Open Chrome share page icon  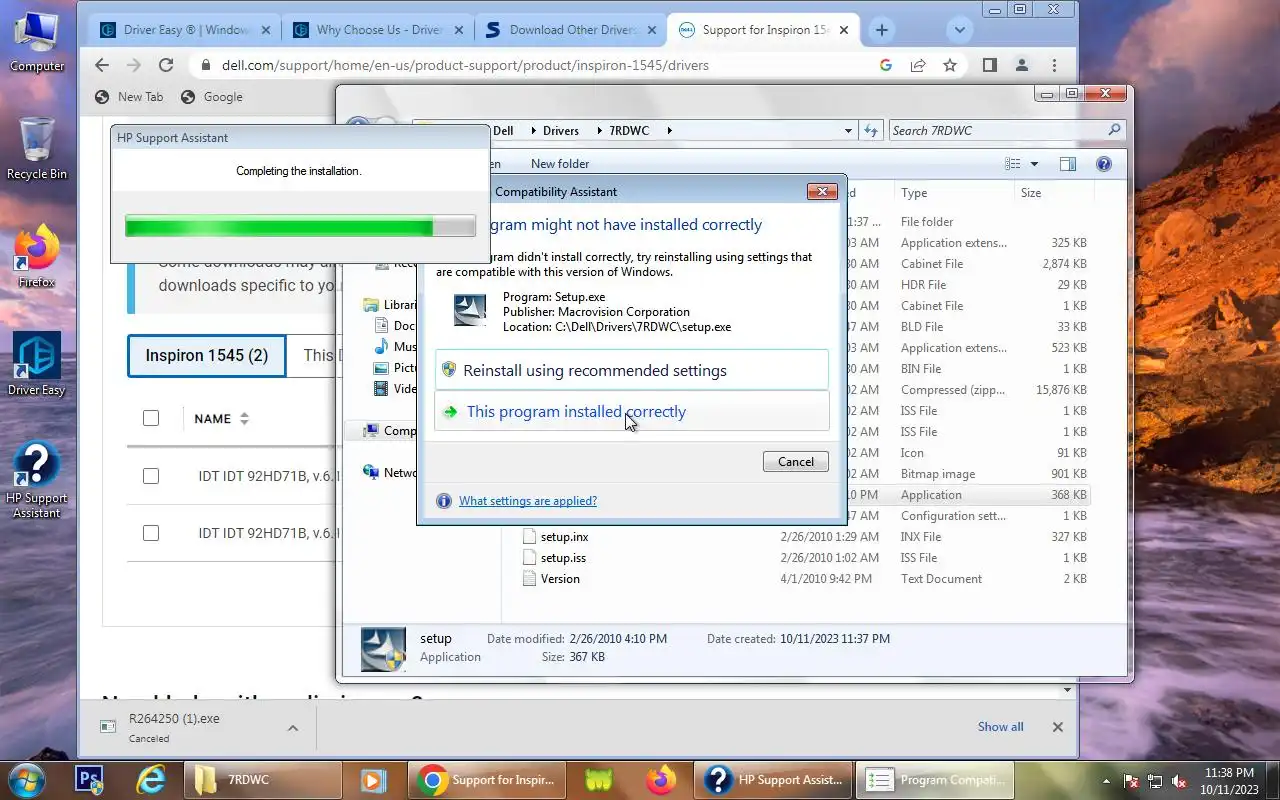tap(918, 65)
